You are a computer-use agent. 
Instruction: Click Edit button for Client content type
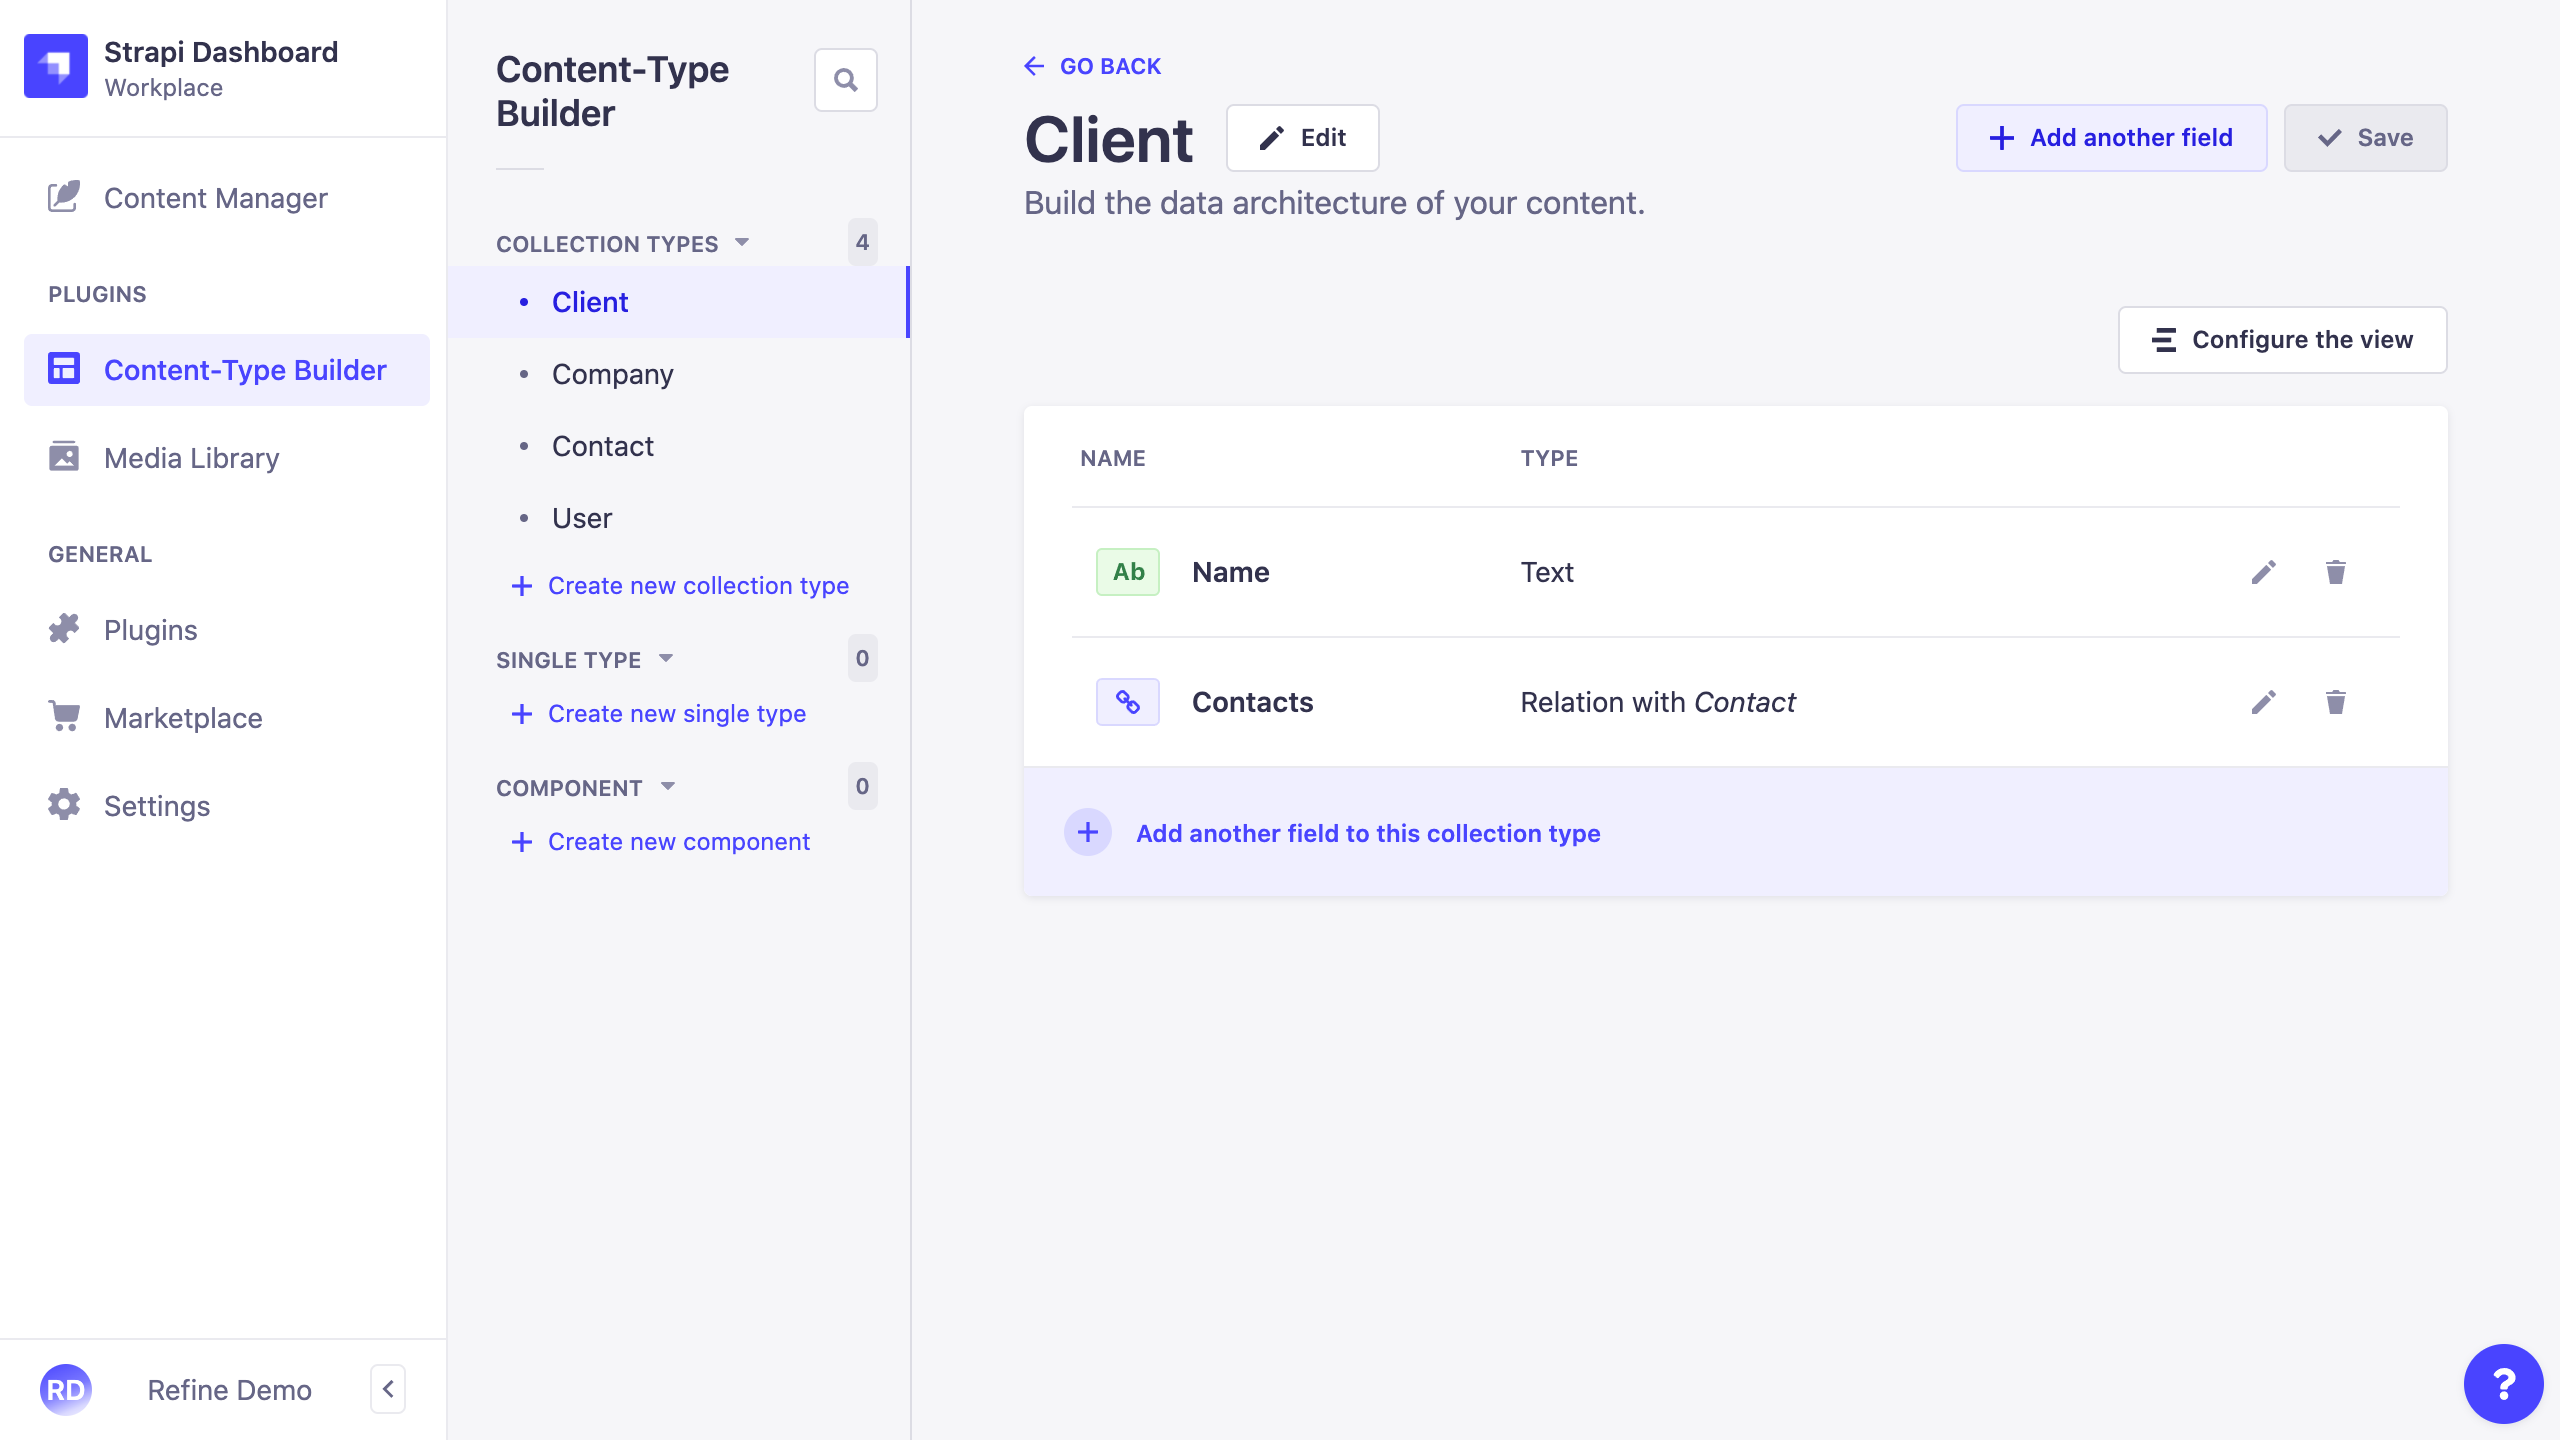point(1303,137)
